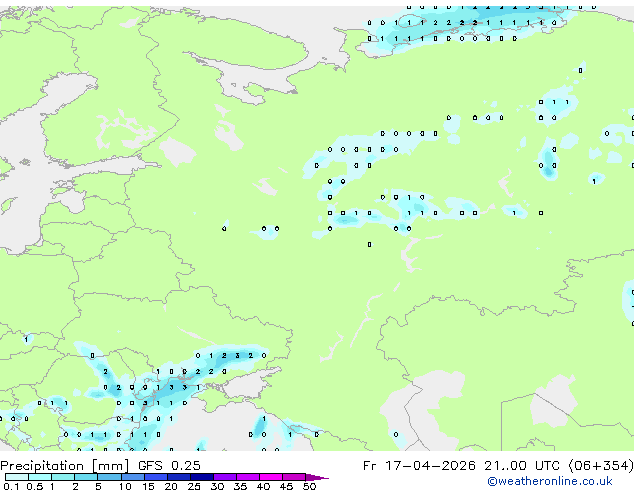Click the '35' legend scale label
634x490 pixels.
pyautogui.click(x=240, y=486)
